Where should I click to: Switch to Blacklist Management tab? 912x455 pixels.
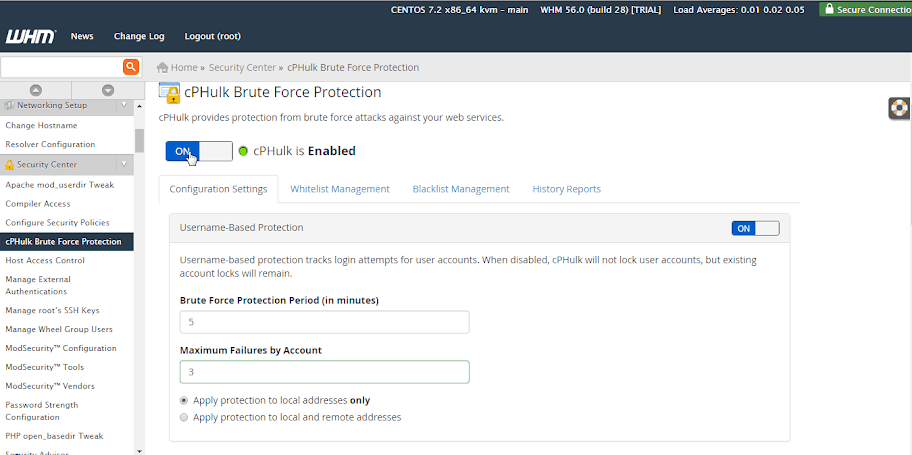pyautogui.click(x=461, y=189)
